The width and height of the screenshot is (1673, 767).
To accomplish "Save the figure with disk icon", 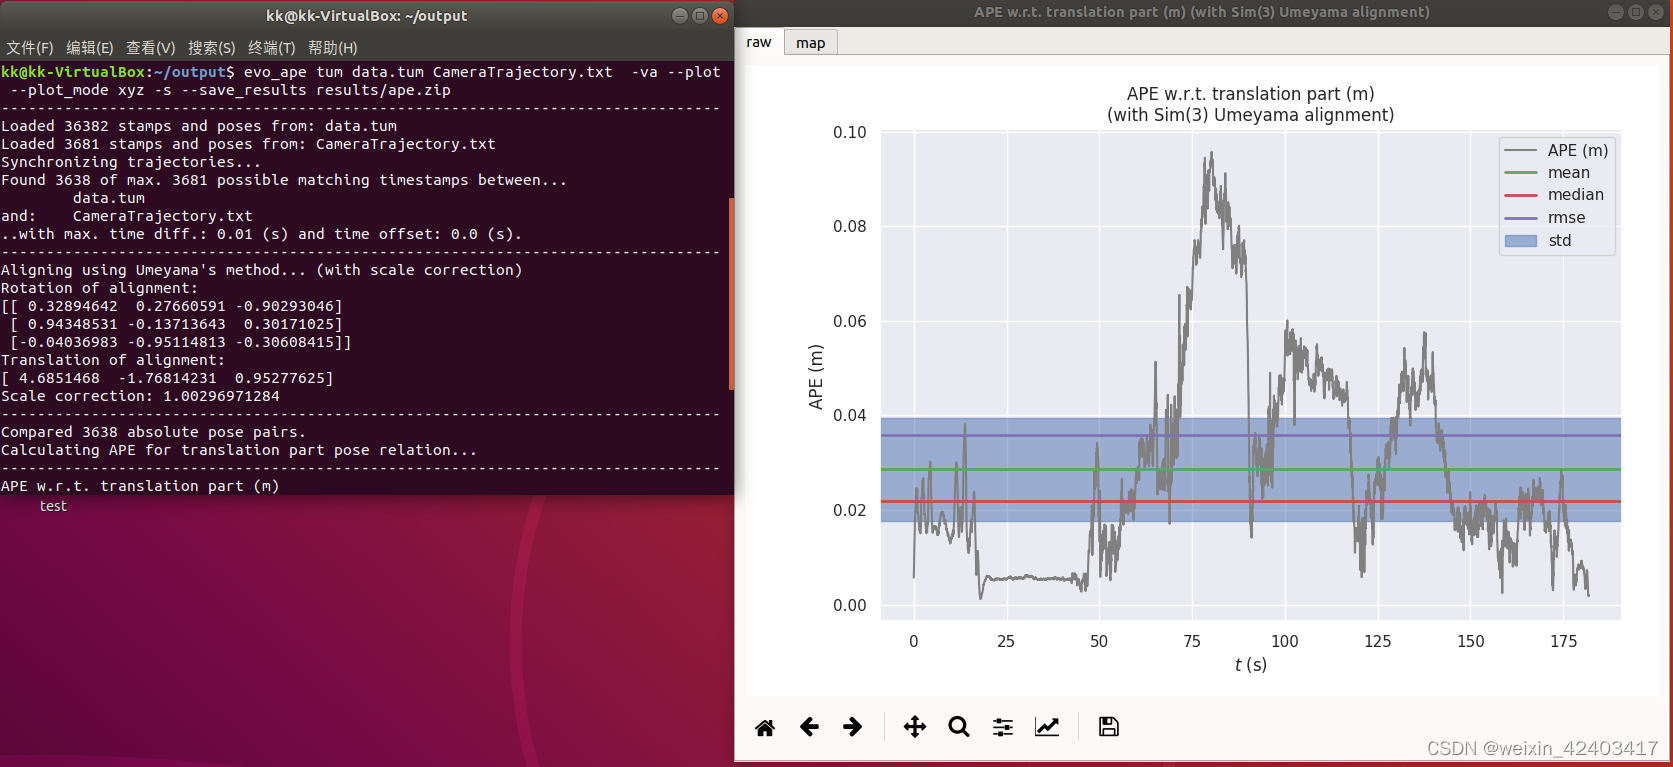I will pyautogui.click(x=1109, y=727).
